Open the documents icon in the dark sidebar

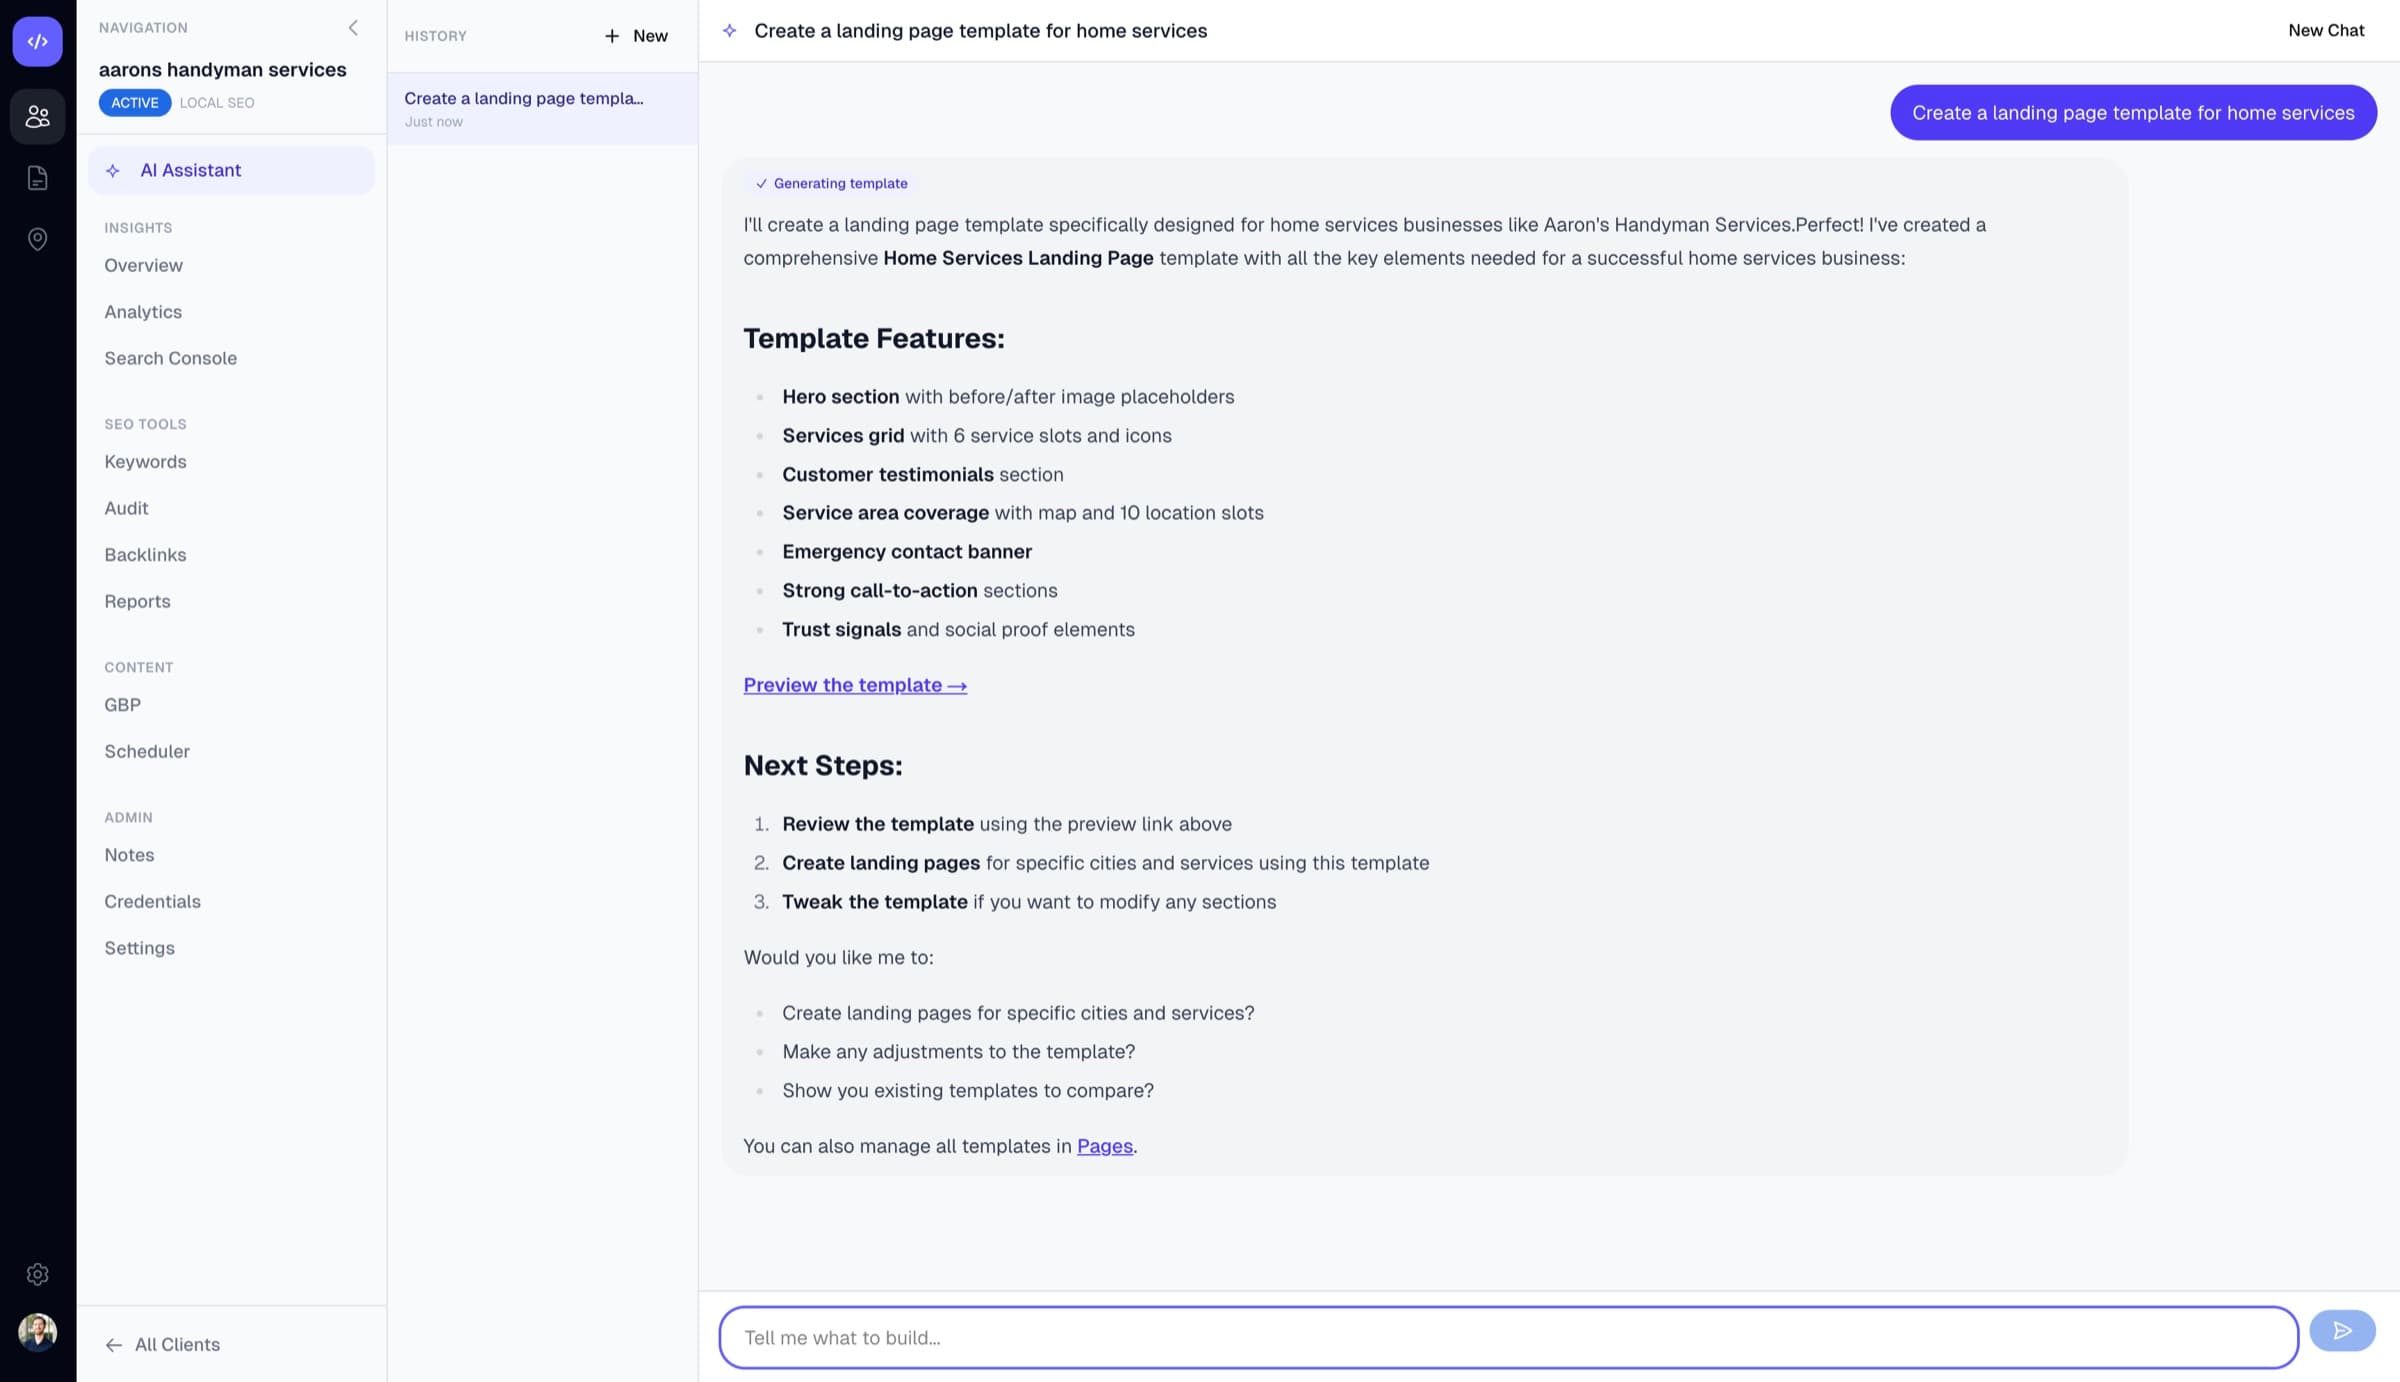(x=37, y=178)
